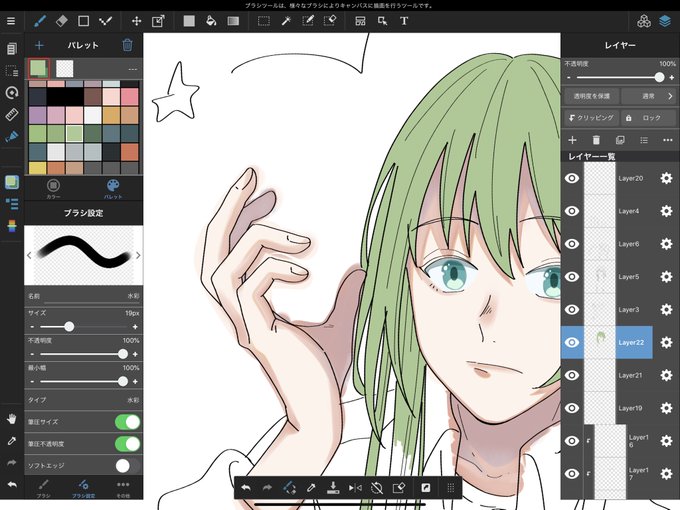Click the クリッピング button
The image size is (680, 510).
click(x=592, y=118)
